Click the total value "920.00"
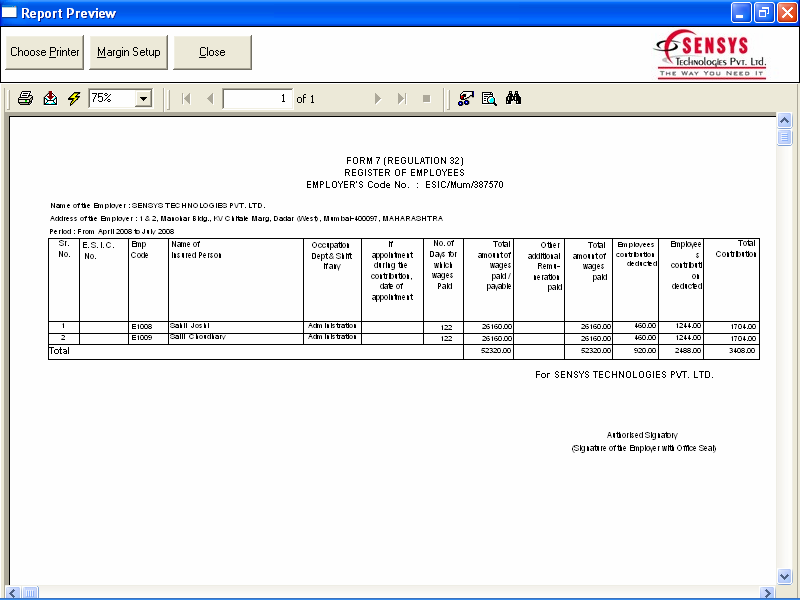Image resolution: width=800 pixels, height=600 pixels. click(645, 351)
